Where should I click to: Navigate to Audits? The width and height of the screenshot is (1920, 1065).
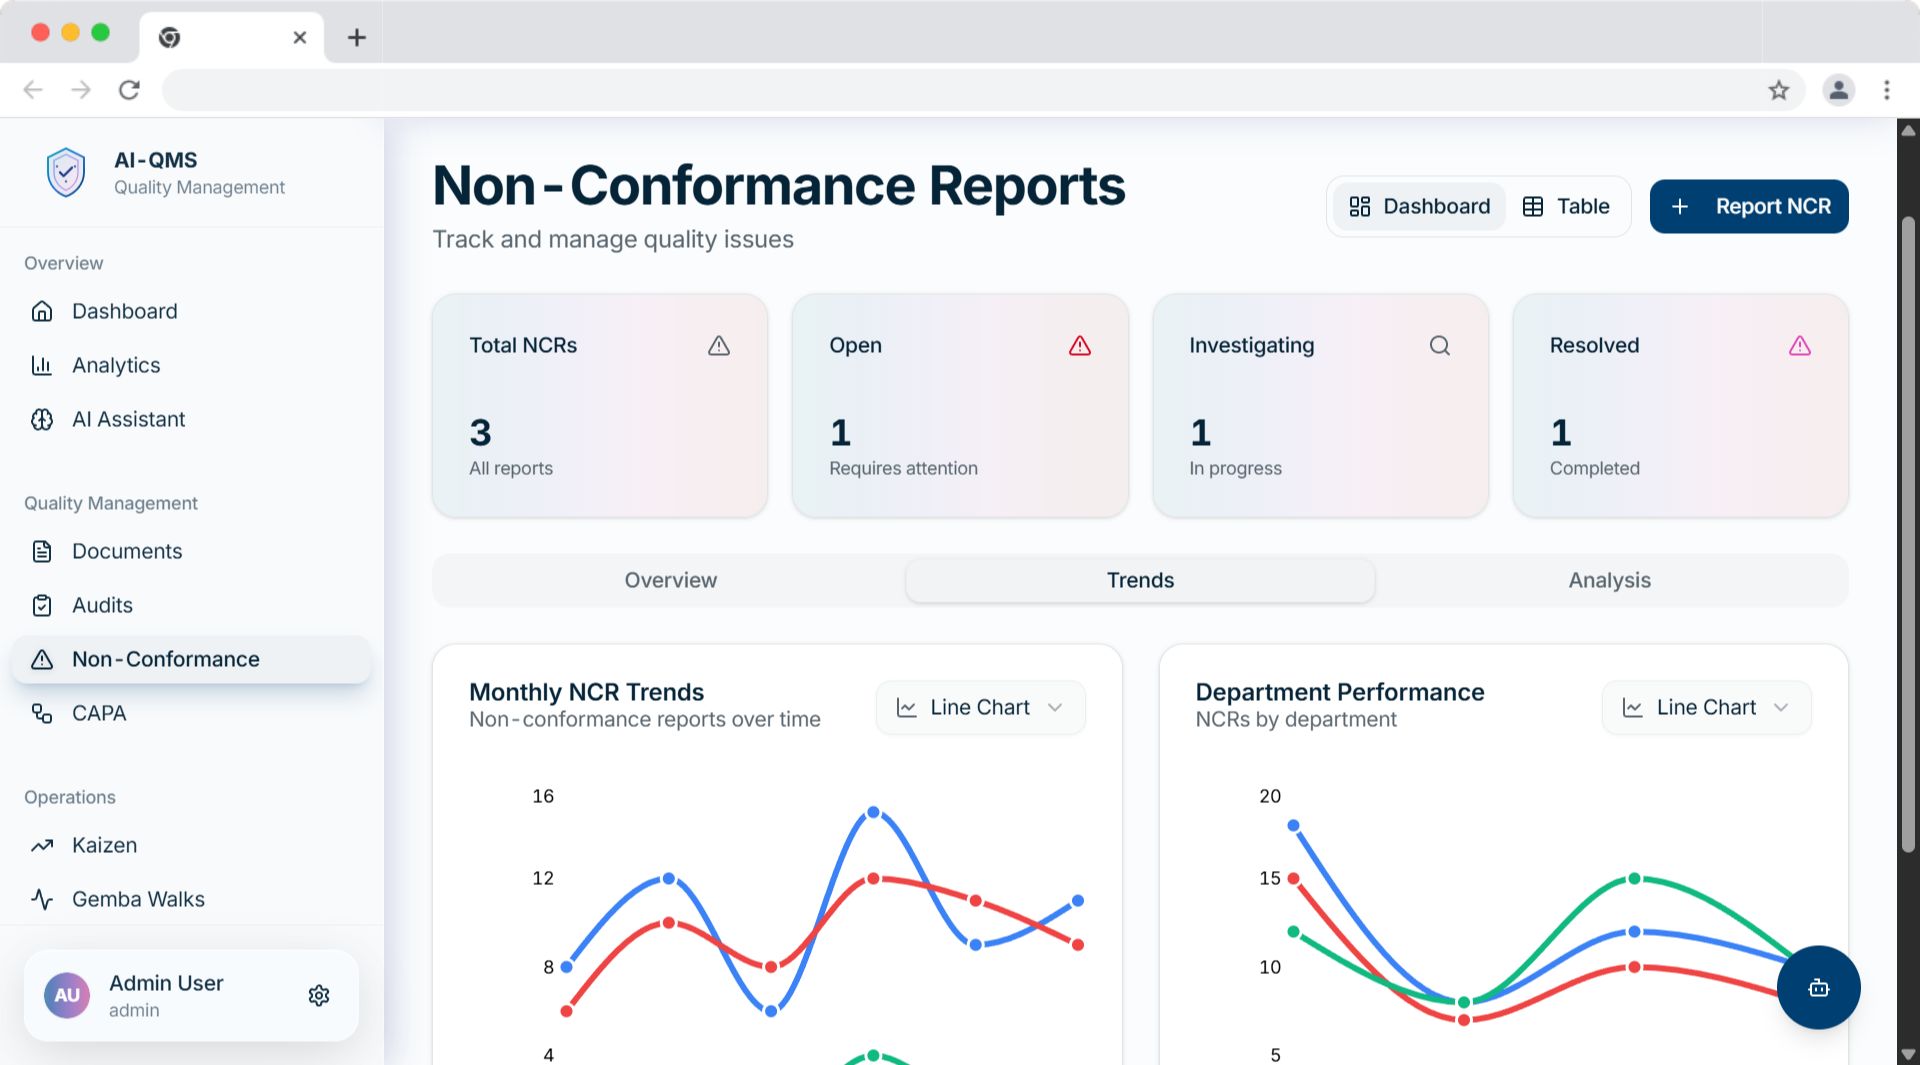[x=191, y=605]
